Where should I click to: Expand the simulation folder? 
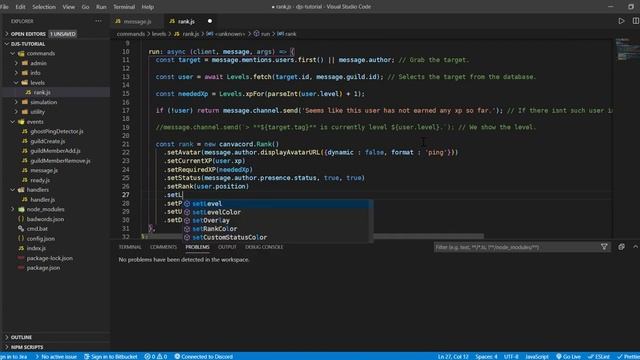point(16,102)
